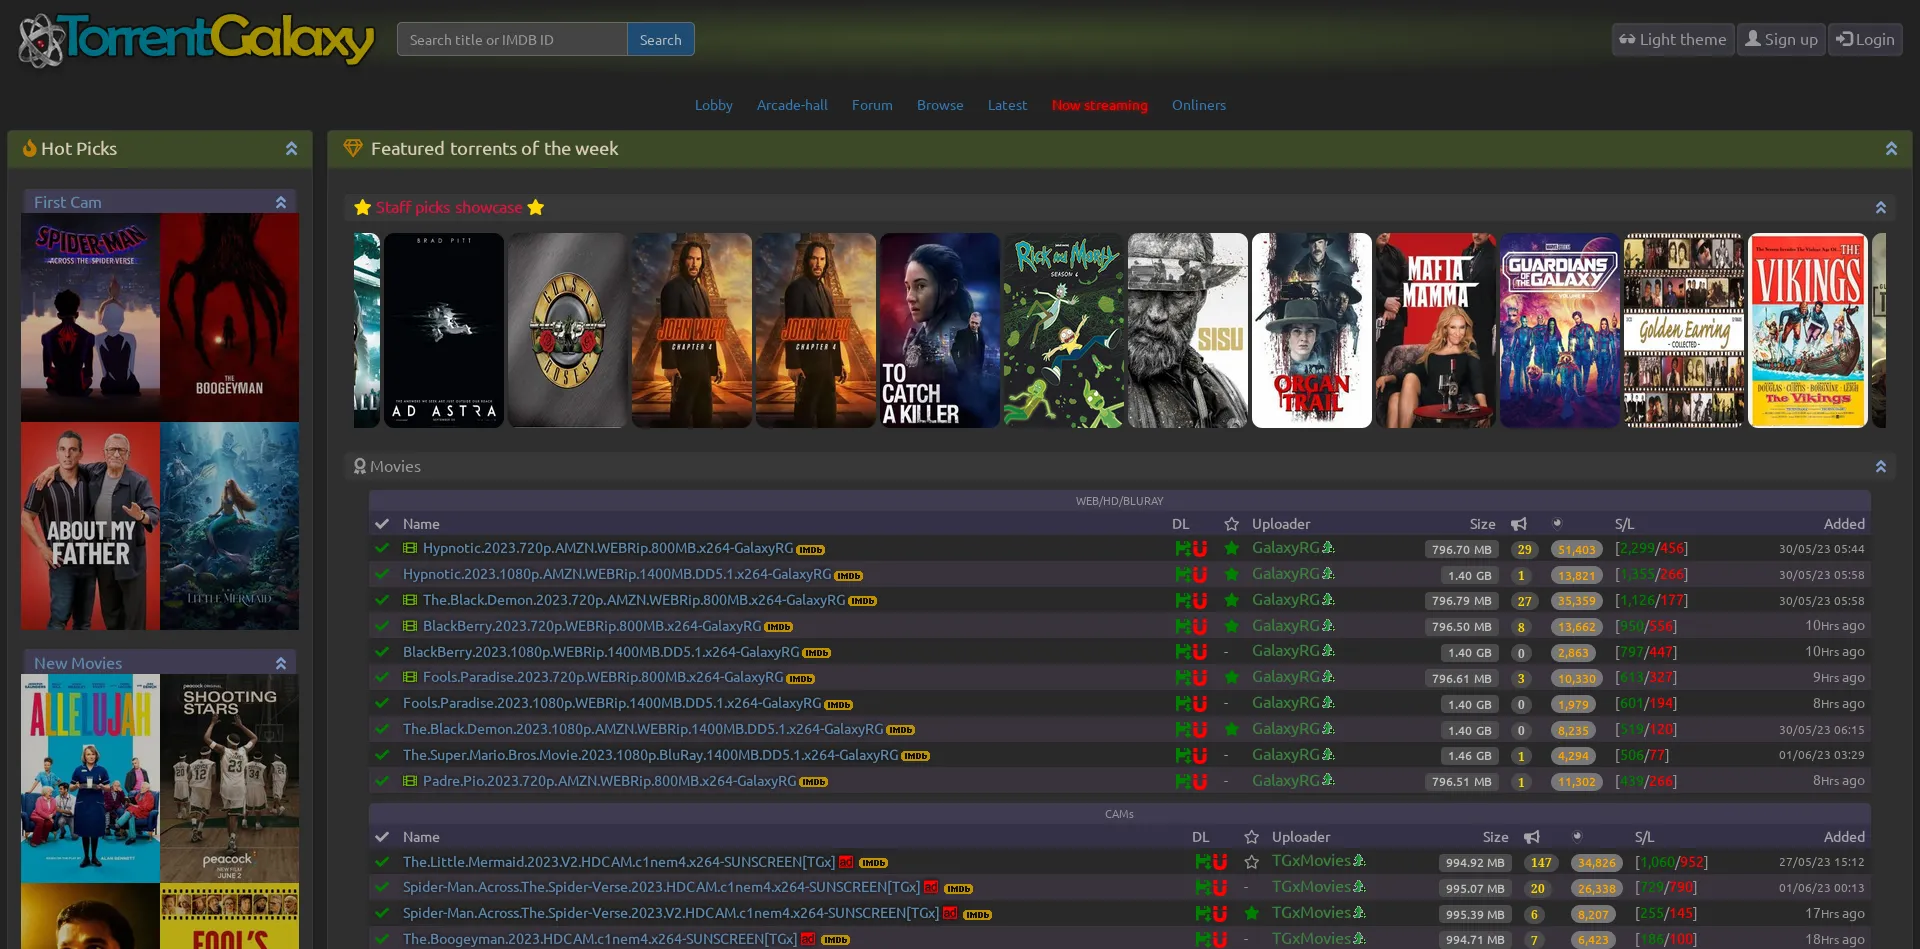Open the IMDb badge for Hypnotic 1080p
The width and height of the screenshot is (1920, 949).
click(x=848, y=576)
